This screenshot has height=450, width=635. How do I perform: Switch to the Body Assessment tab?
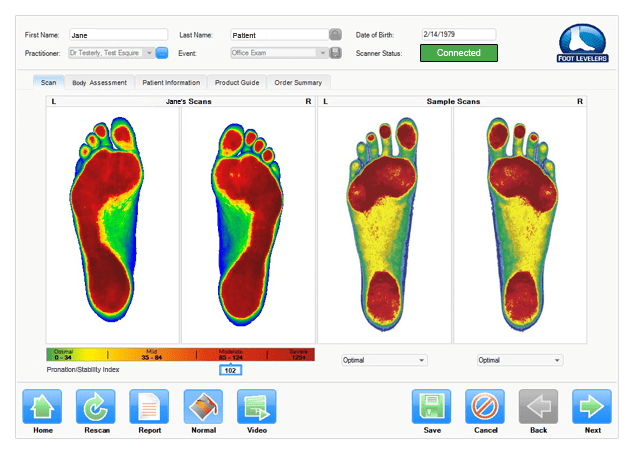coord(99,82)
